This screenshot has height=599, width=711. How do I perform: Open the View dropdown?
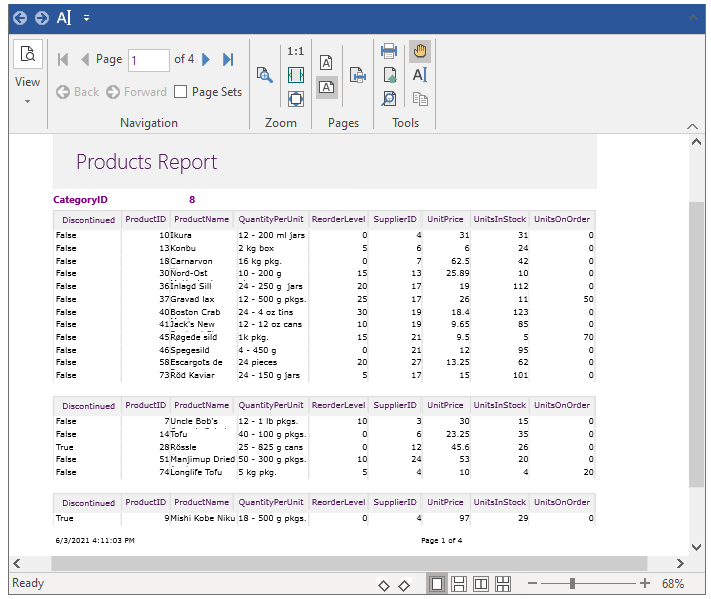[x=27, y=84]
